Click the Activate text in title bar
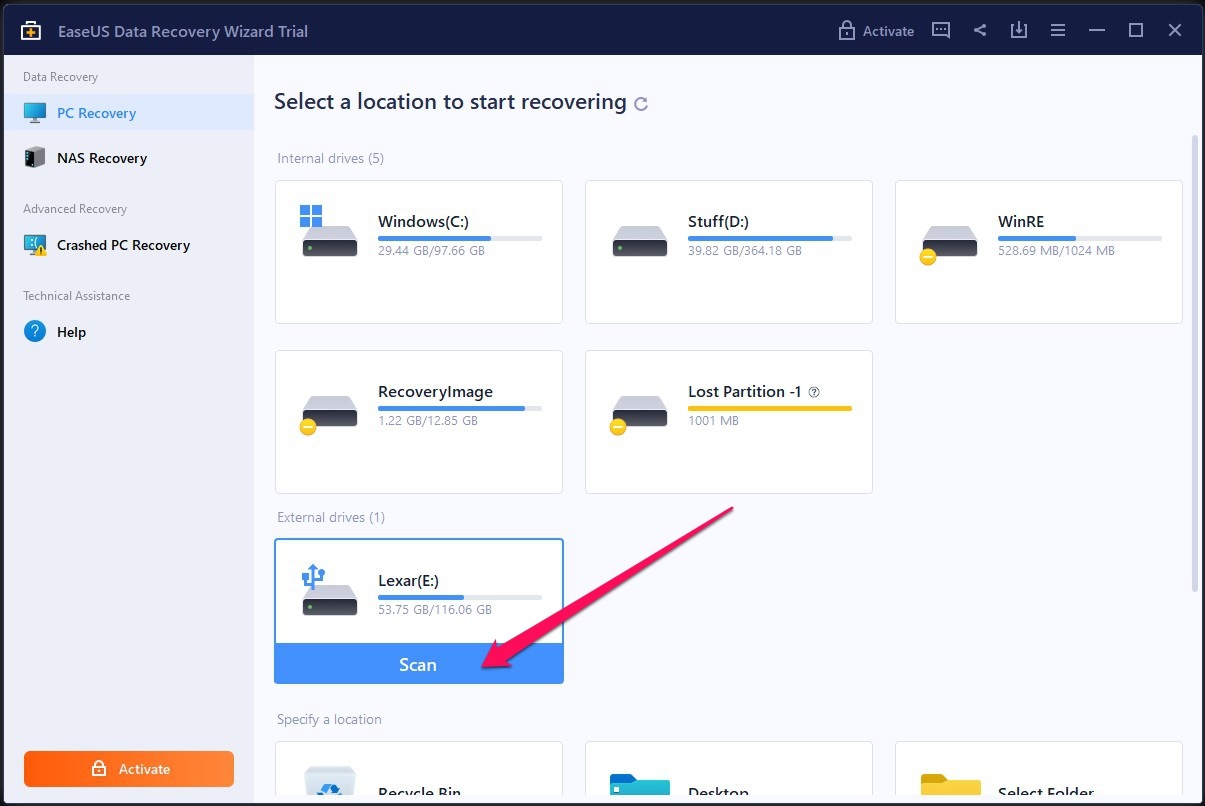The height and width of the screenshot is (806, 1205). click(888, 31)
